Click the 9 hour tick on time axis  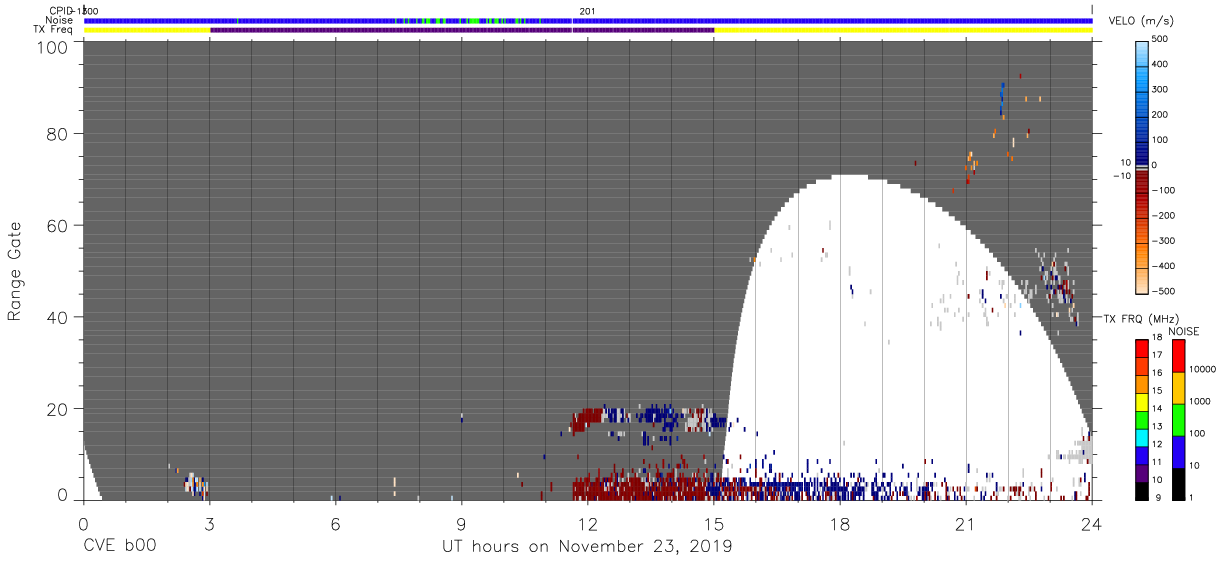pyautogui.click(x=461, y=523)
